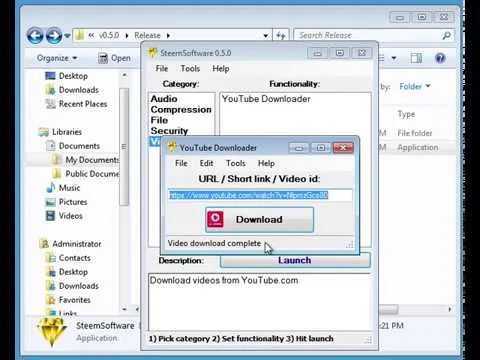Select Audio category
This screenshot has width=480, height=360.
pyautogui.click(x=164, y=99)
